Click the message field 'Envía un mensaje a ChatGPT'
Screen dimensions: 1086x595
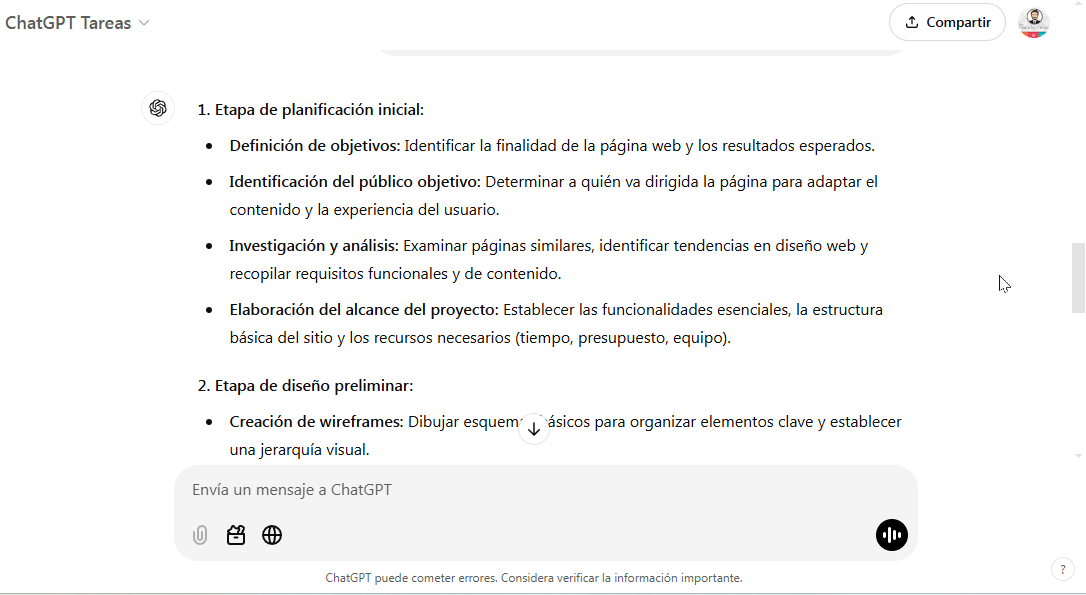coord(545,490)
